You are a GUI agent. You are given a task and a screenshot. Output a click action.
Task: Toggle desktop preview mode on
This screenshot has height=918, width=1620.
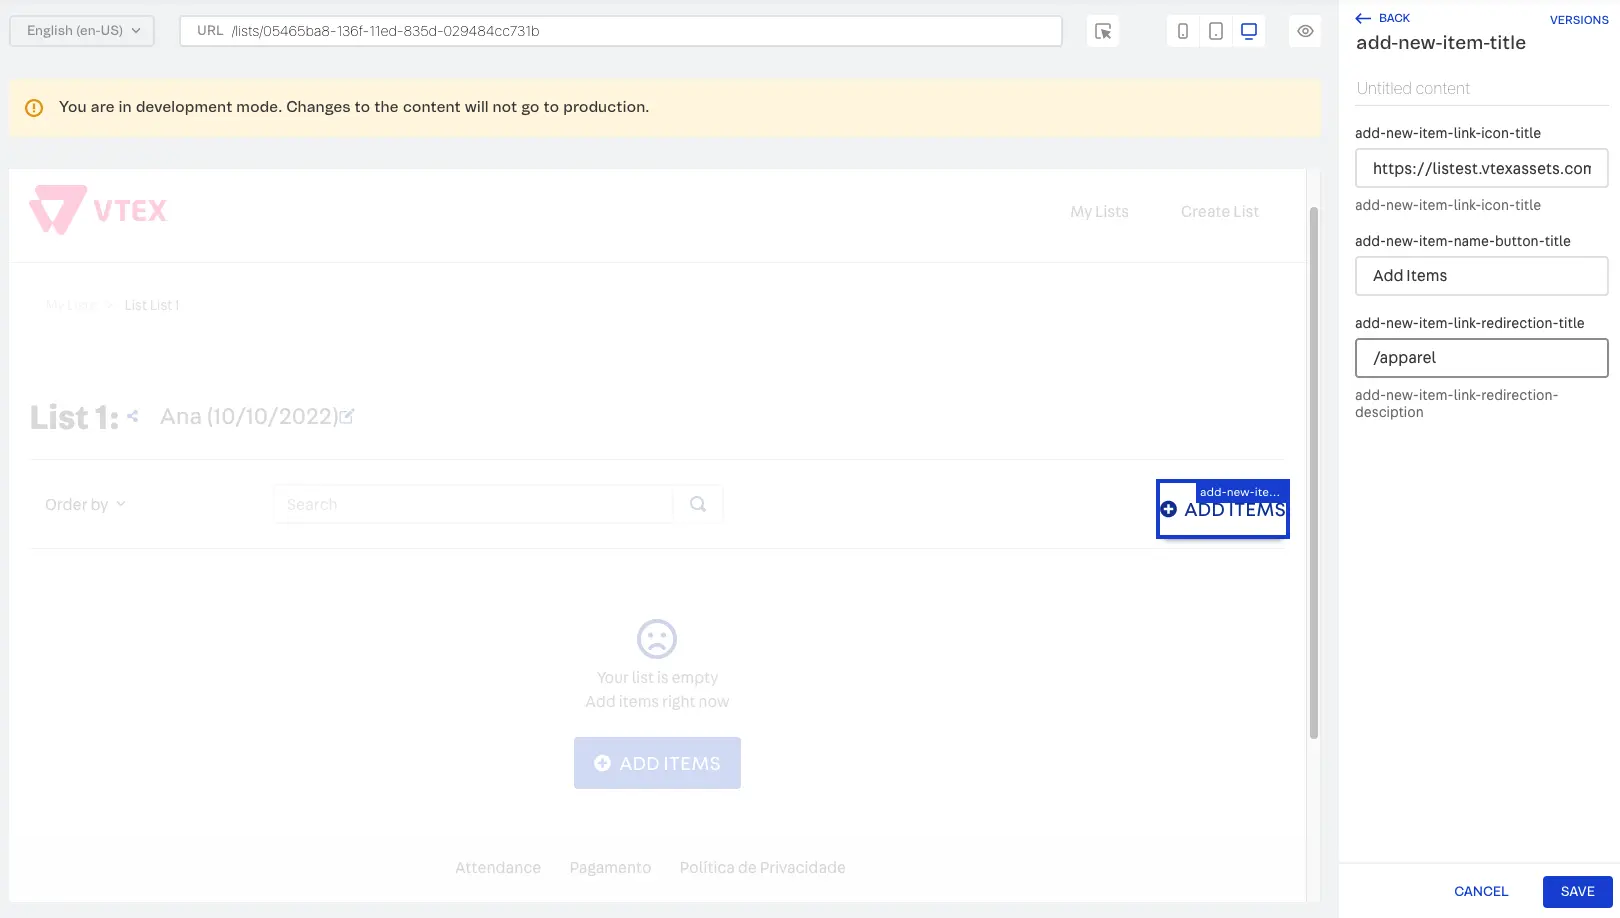point(1248,31)
